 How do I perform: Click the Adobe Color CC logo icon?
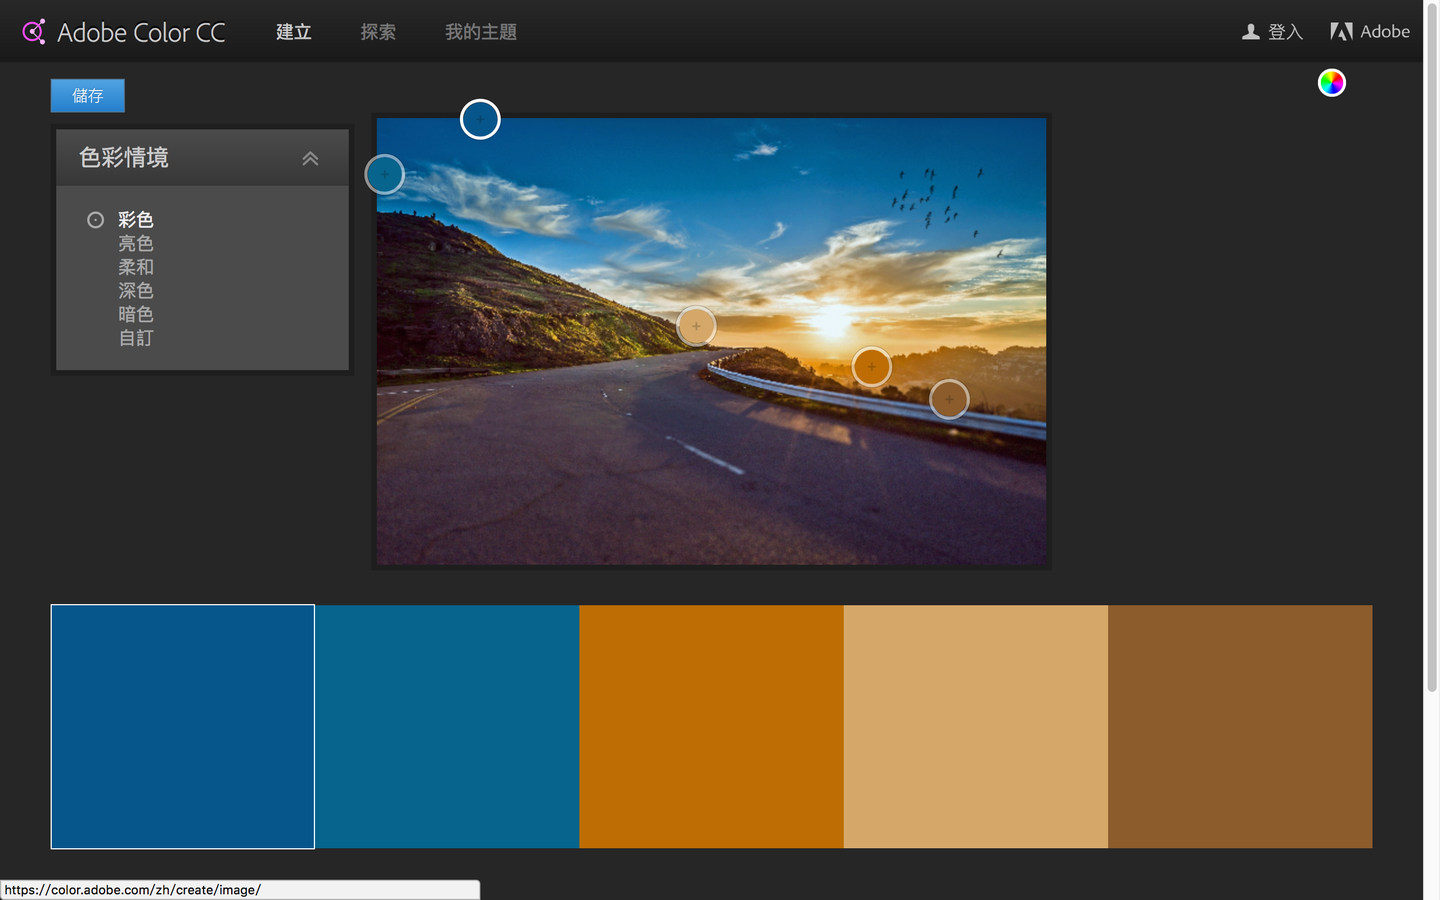[x=34, y=32]
